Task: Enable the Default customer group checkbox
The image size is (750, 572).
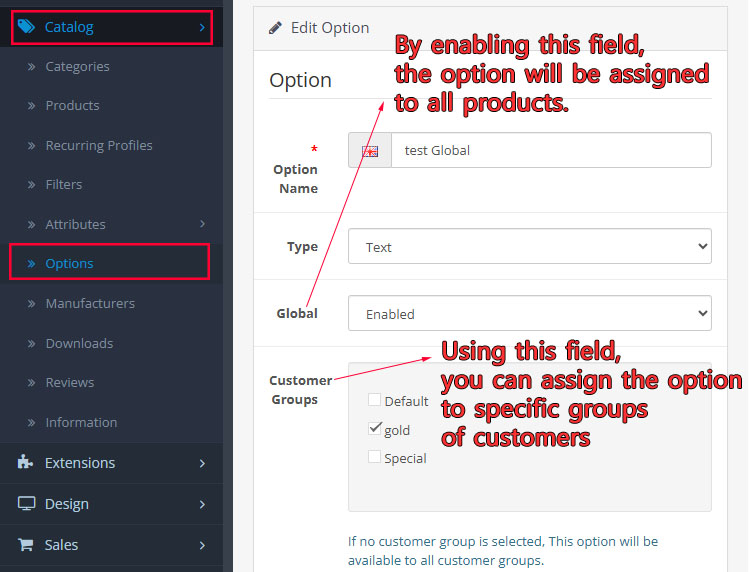Action: pos(375,400)
